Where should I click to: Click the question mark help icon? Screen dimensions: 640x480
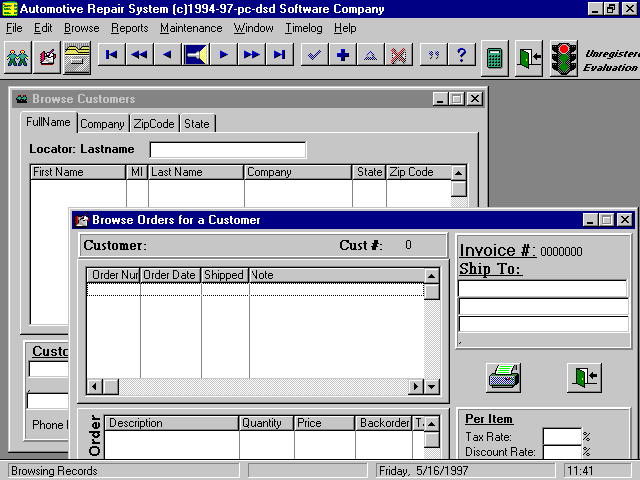[461, 55]
